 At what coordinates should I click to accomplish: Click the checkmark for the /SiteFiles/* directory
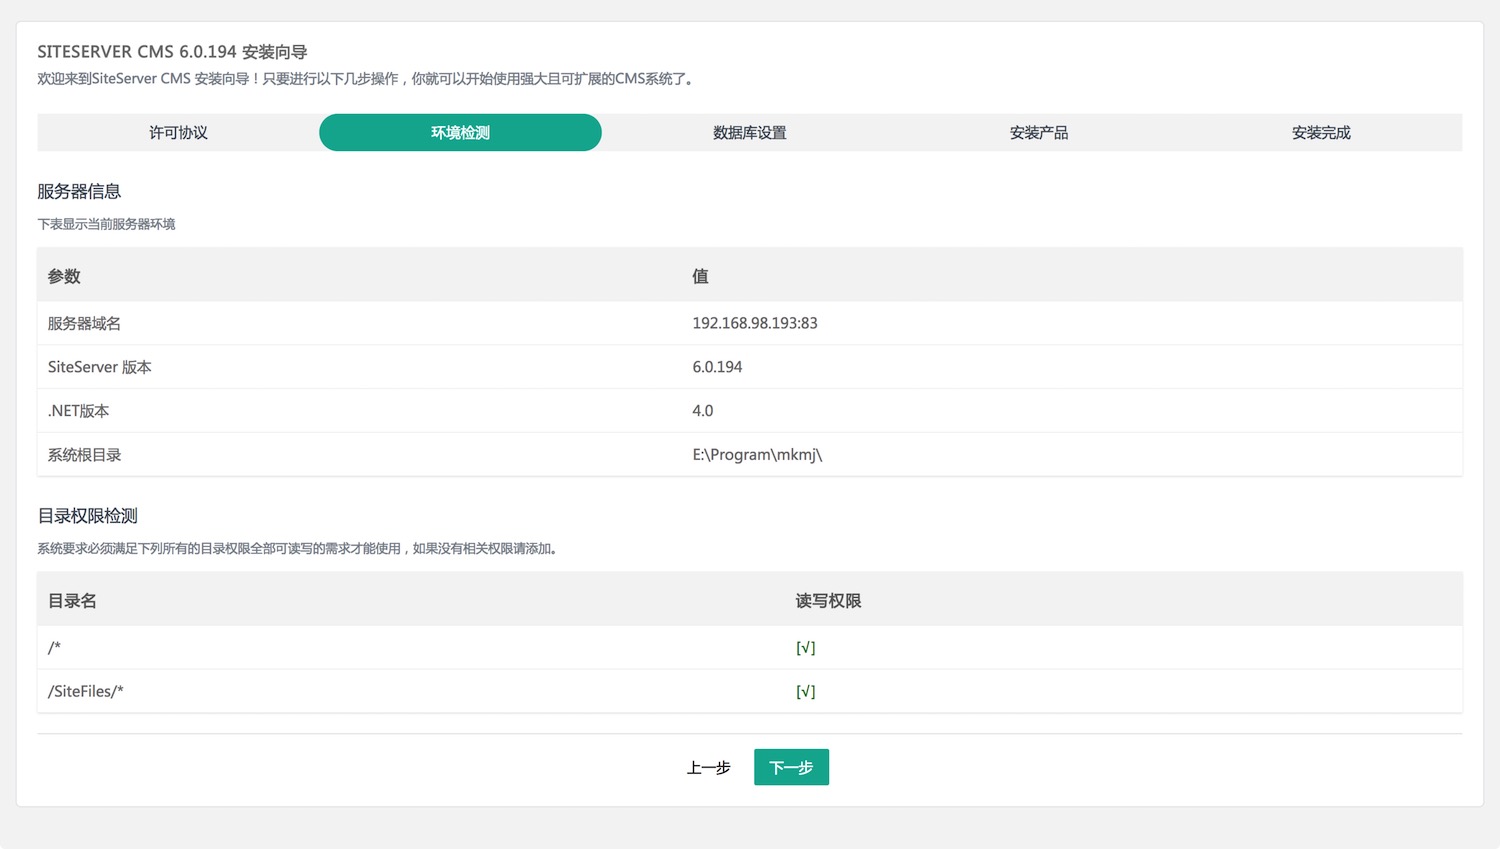coord(805,692)
